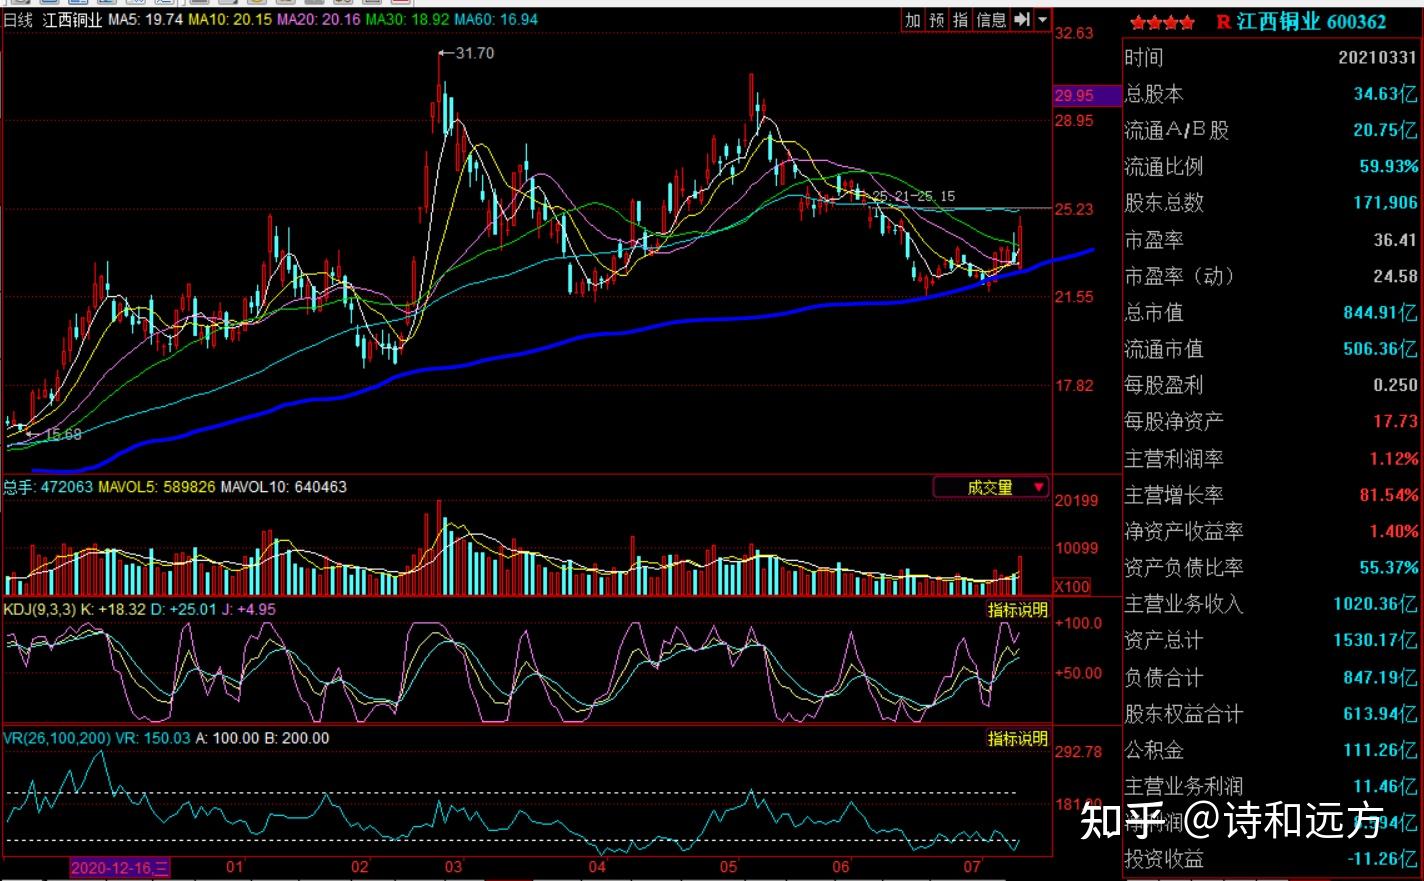Click the 市盈率 36.41 value
Image resolution: width=1424 pixels, height=881 pixels.
[1395, 240]
